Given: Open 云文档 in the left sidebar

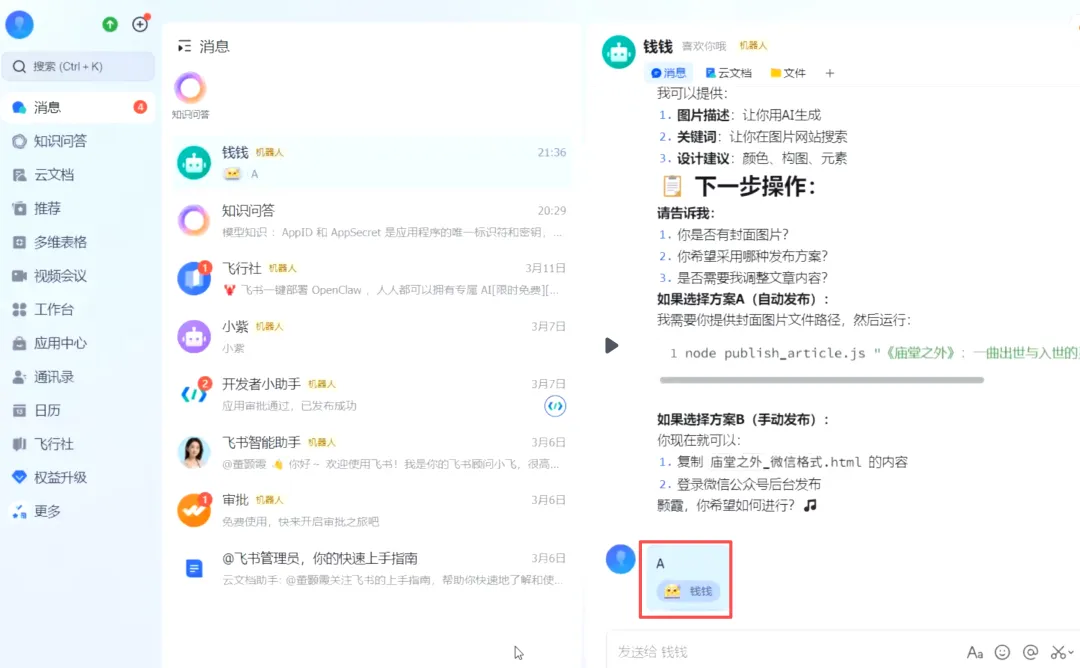Looking at the screenshot, I should point(78,175).
